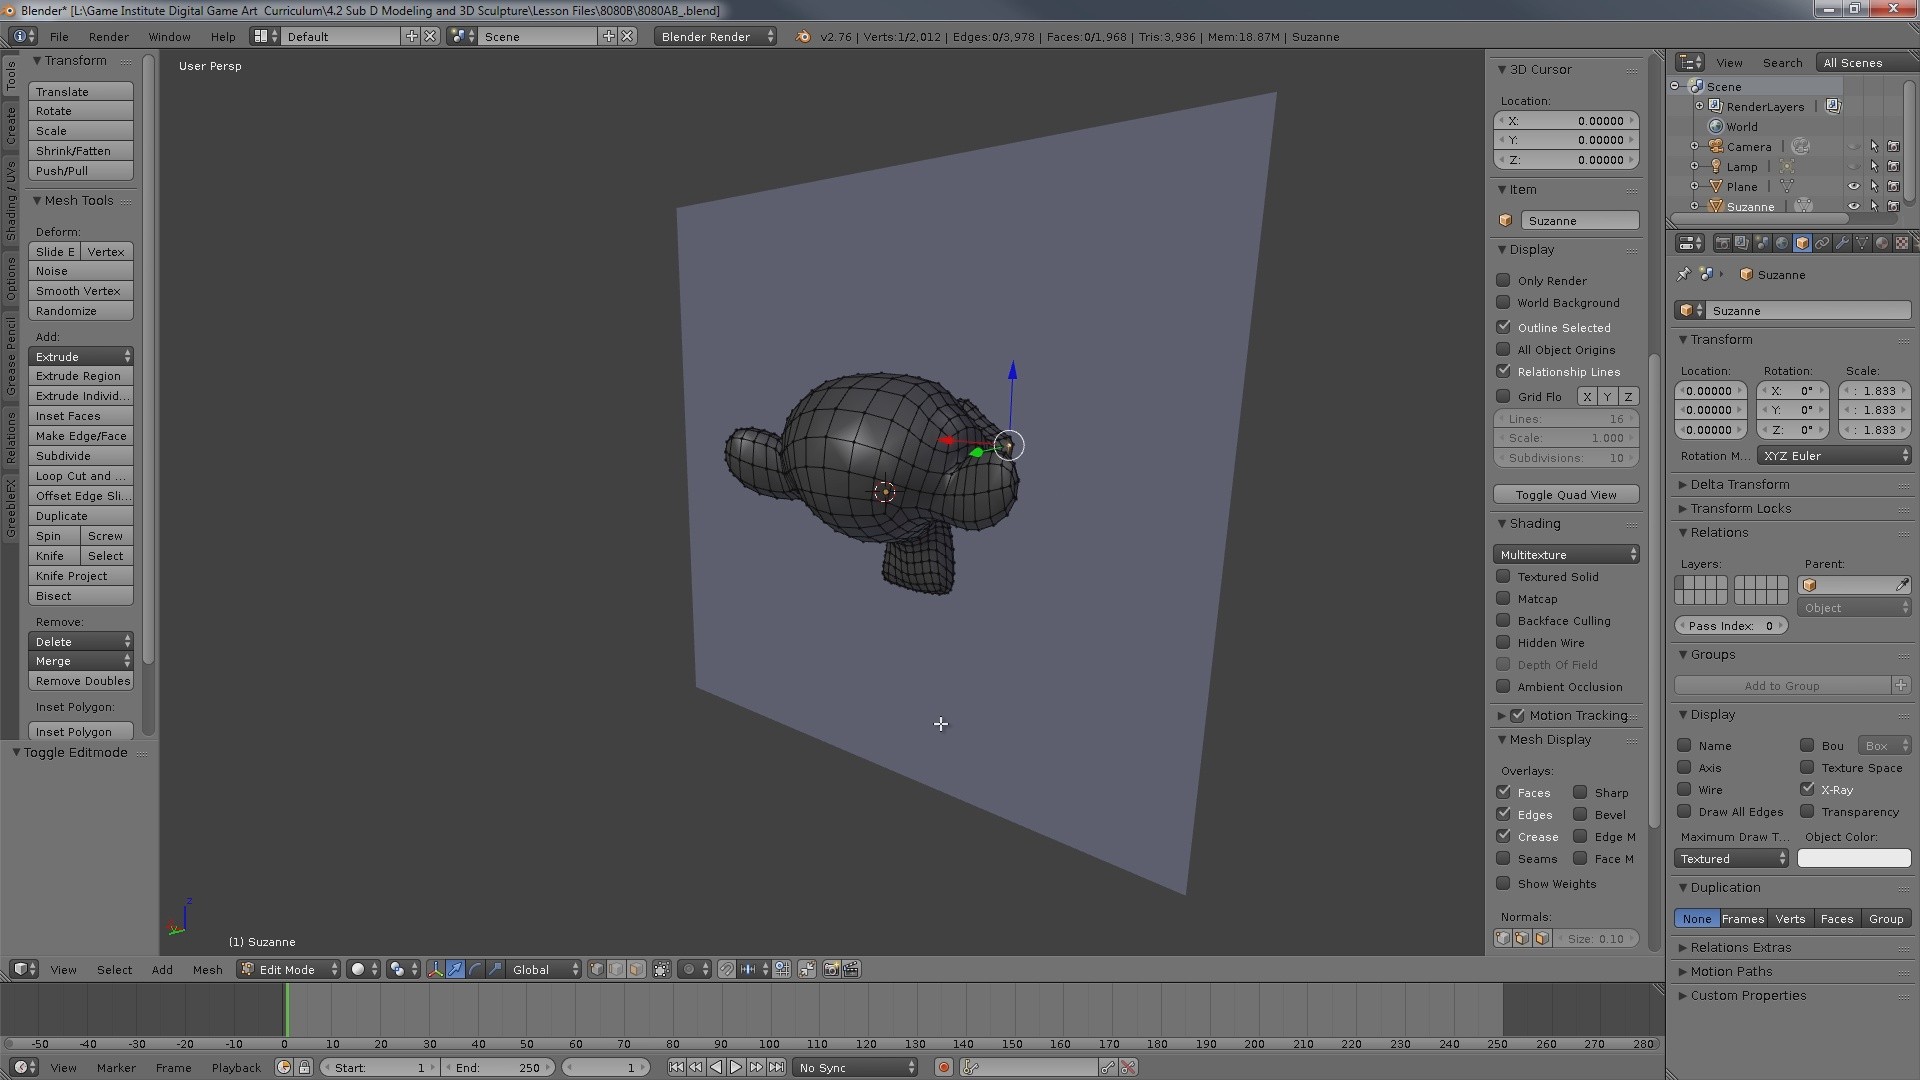Click the Normals Size value slider

click(x=1596, y=938)
